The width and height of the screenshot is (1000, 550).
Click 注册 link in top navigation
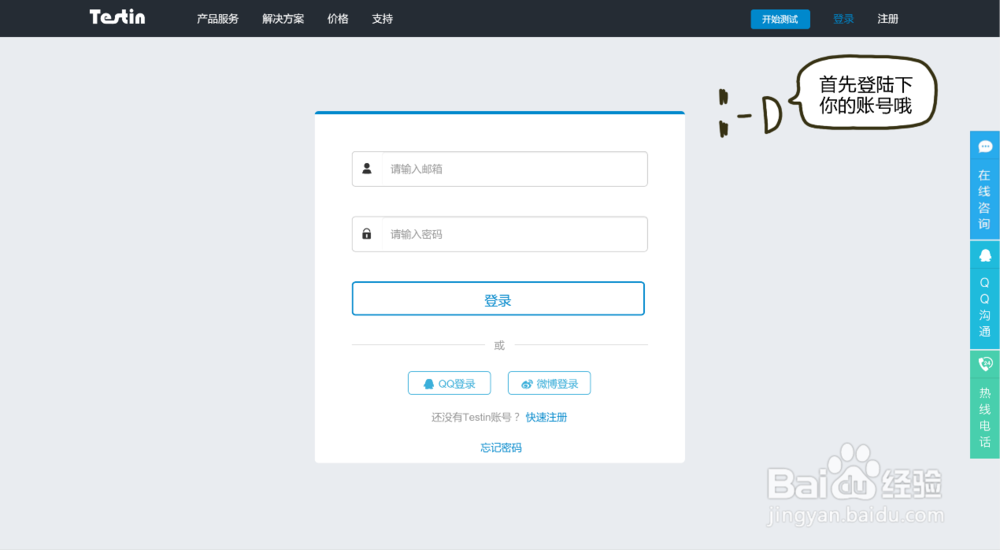coord(888,19)
